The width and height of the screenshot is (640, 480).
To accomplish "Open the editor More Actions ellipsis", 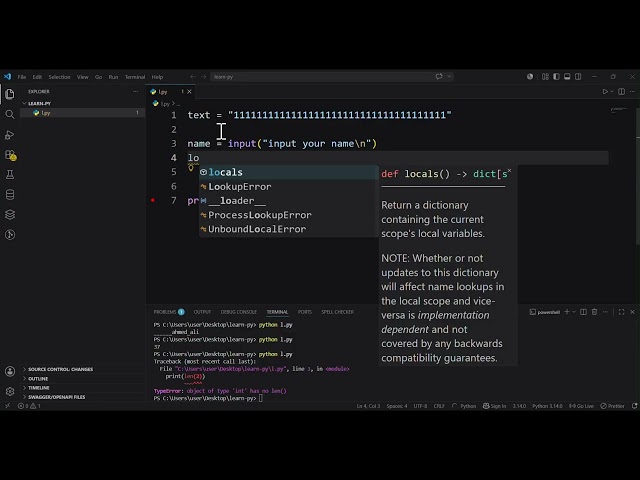I will [632, 91].
